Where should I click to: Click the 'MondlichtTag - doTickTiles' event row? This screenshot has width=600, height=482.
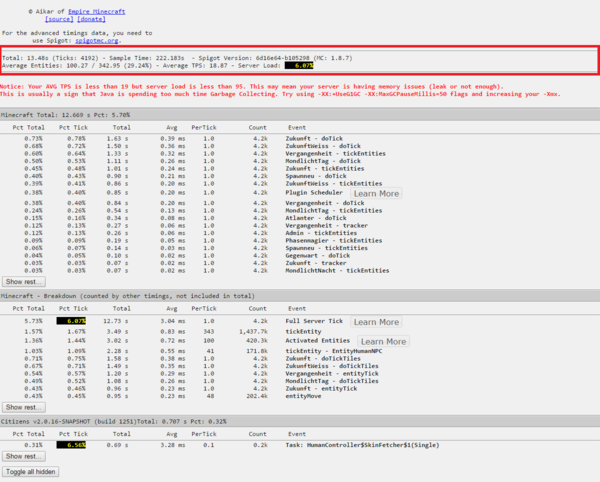click(x=300, y=381)
